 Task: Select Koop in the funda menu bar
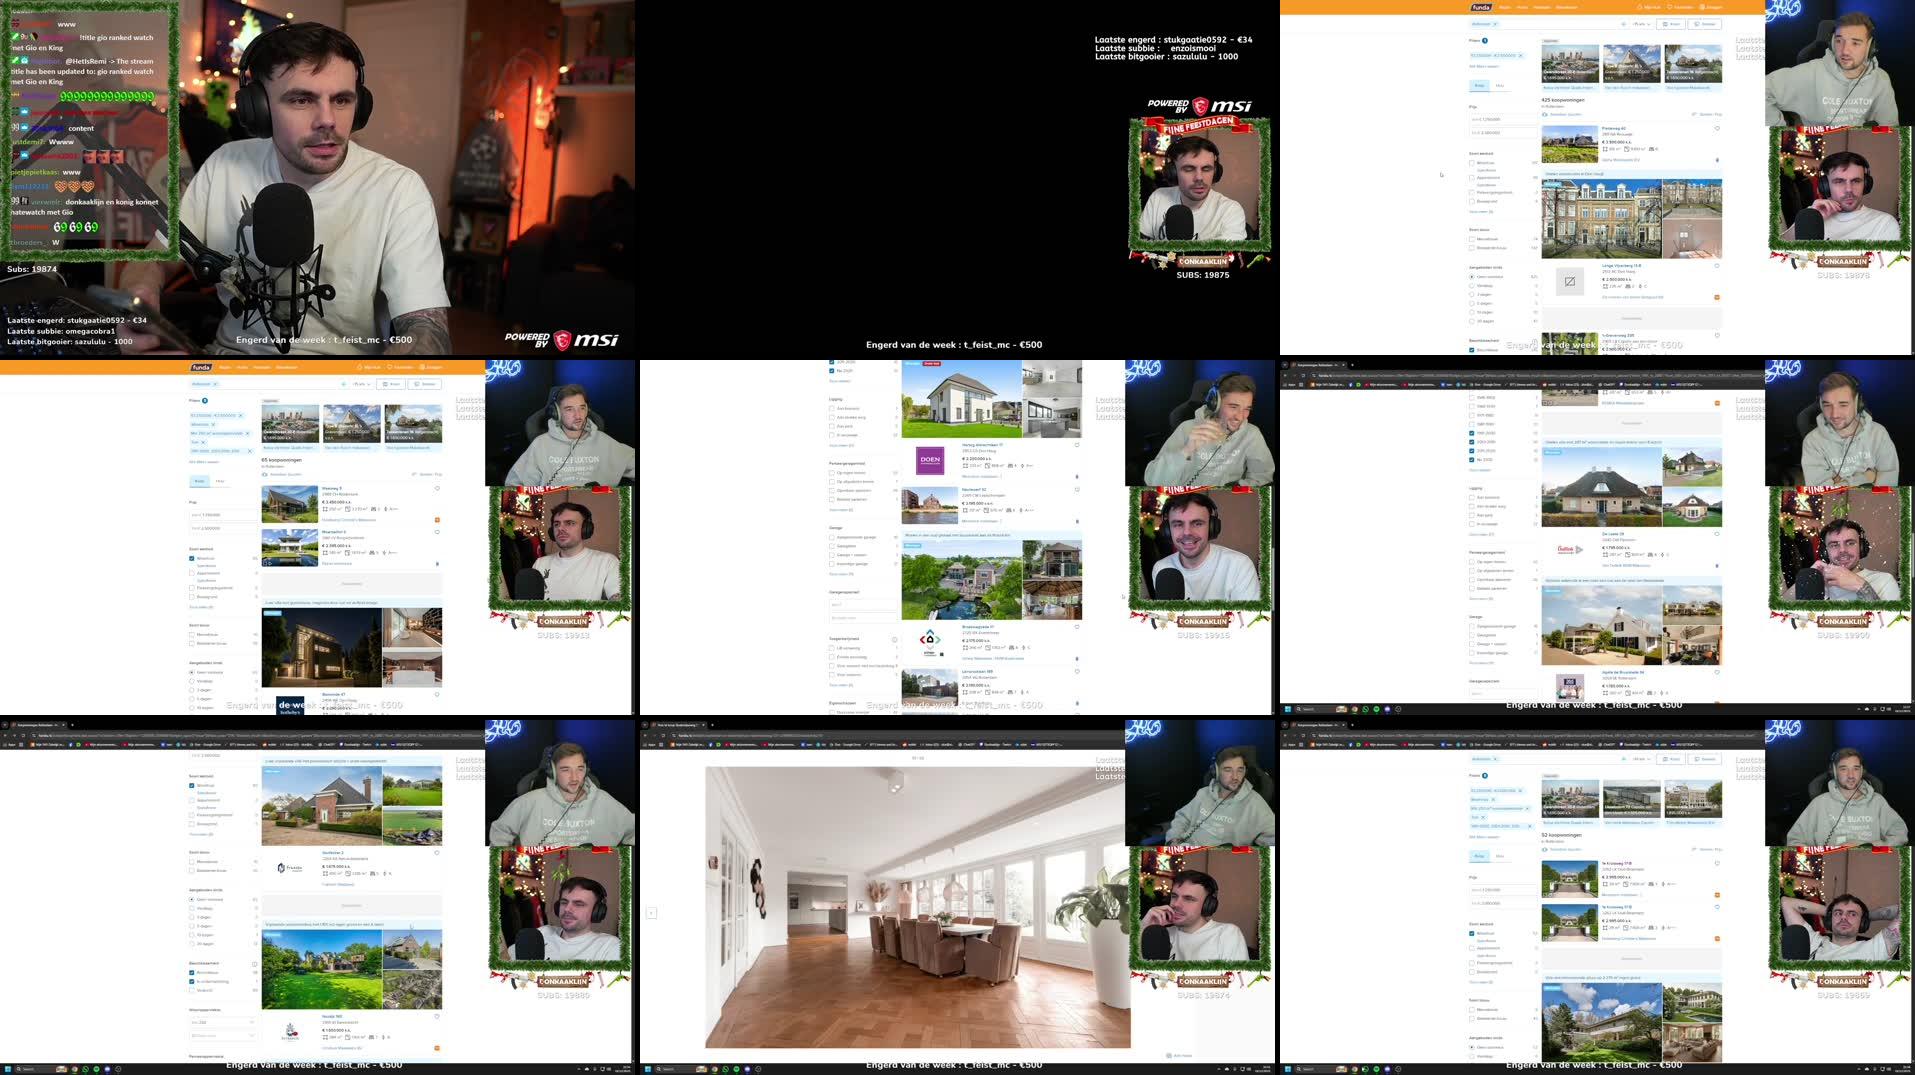[x=1505, y=7]
